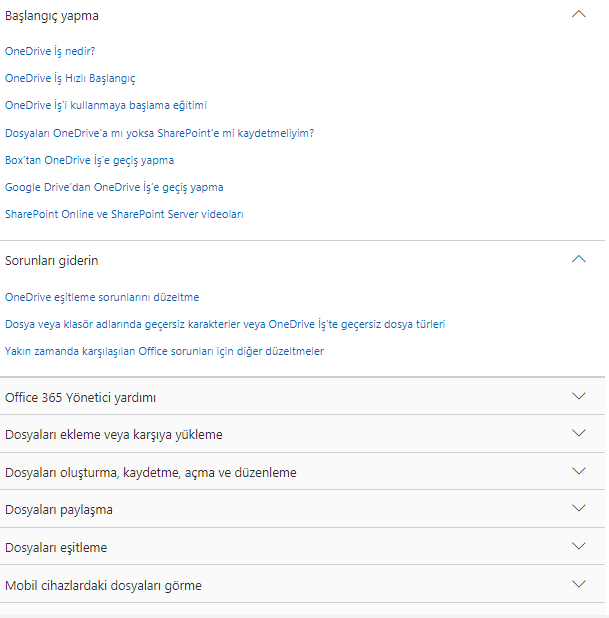Open OneDrive eşitleme sorunlarını düzeltme link
This screenshot has width=609, height=618.
(102, 297)
